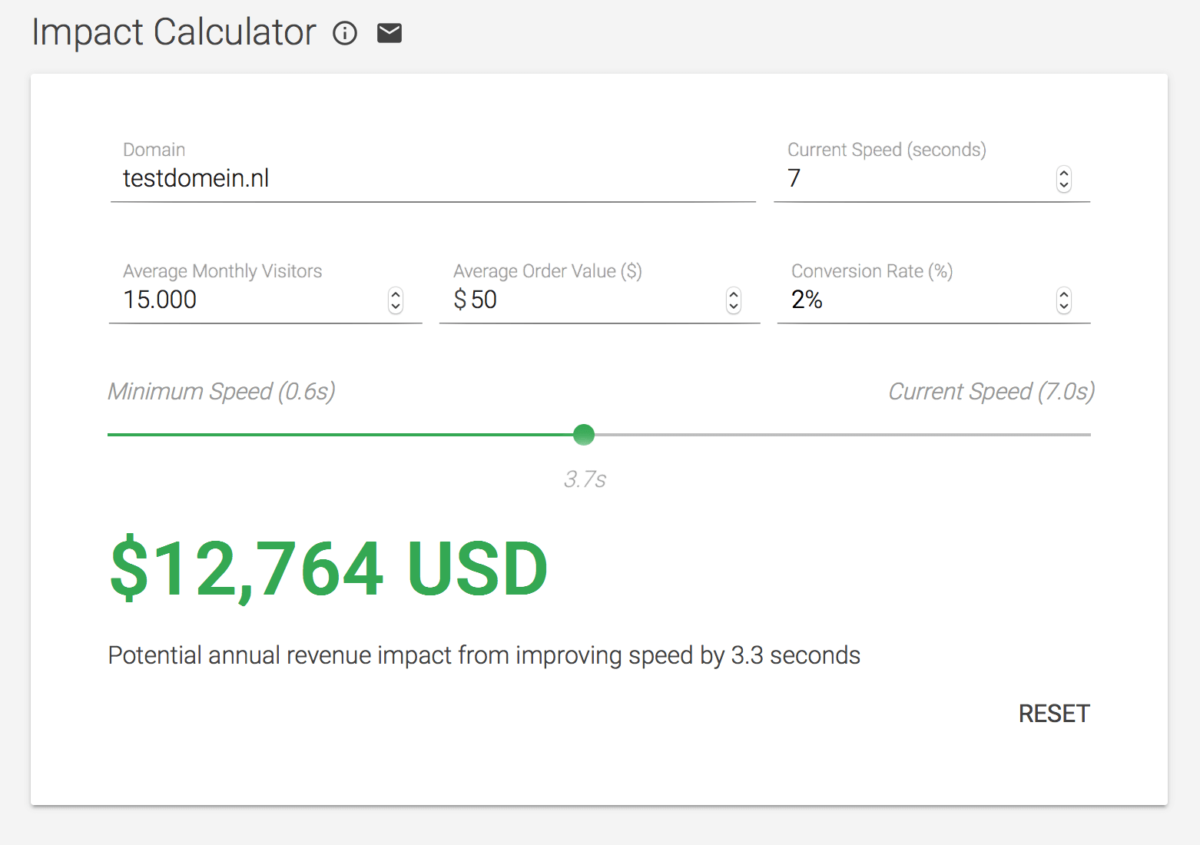
Task: Click the $12,764 USD revenue figure
Action: (329, 568)
